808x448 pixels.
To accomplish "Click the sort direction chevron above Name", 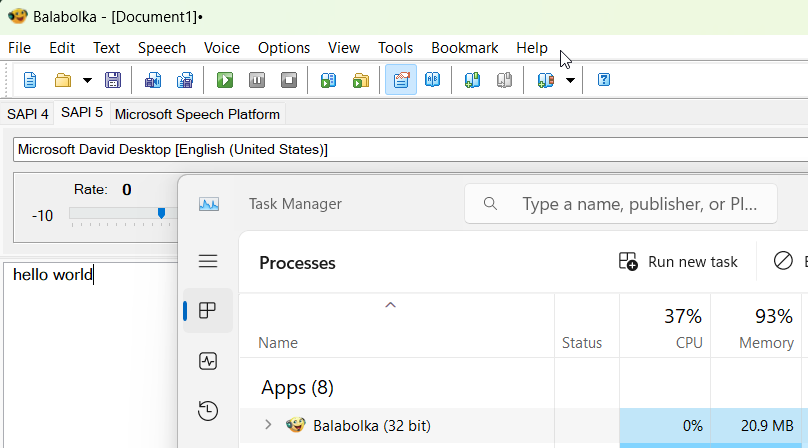I will point(391,305).
